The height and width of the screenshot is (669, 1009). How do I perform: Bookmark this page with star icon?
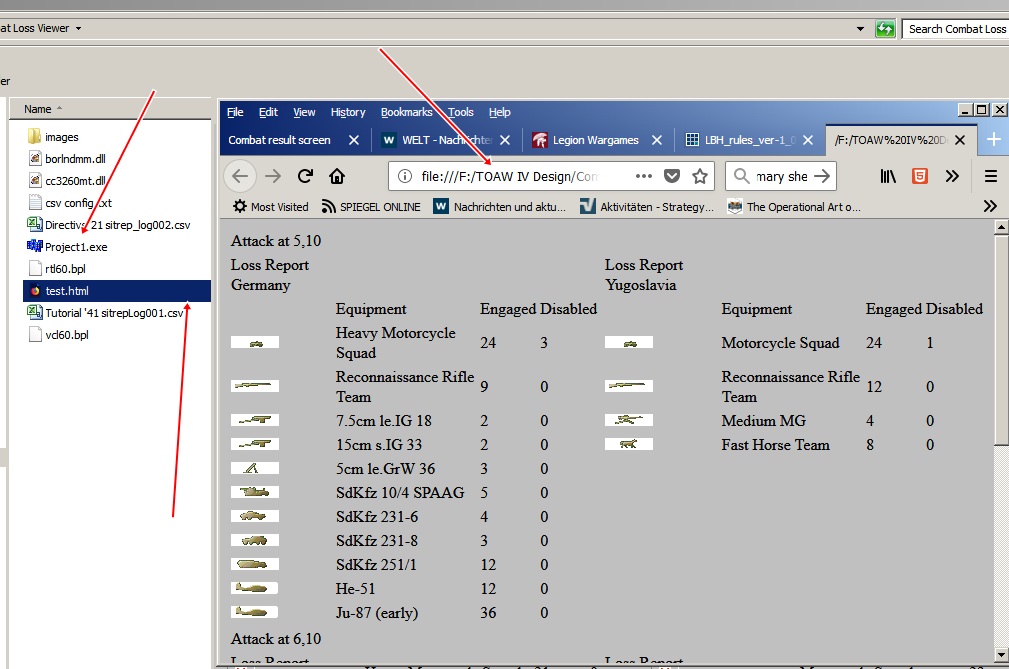point(700,176)
